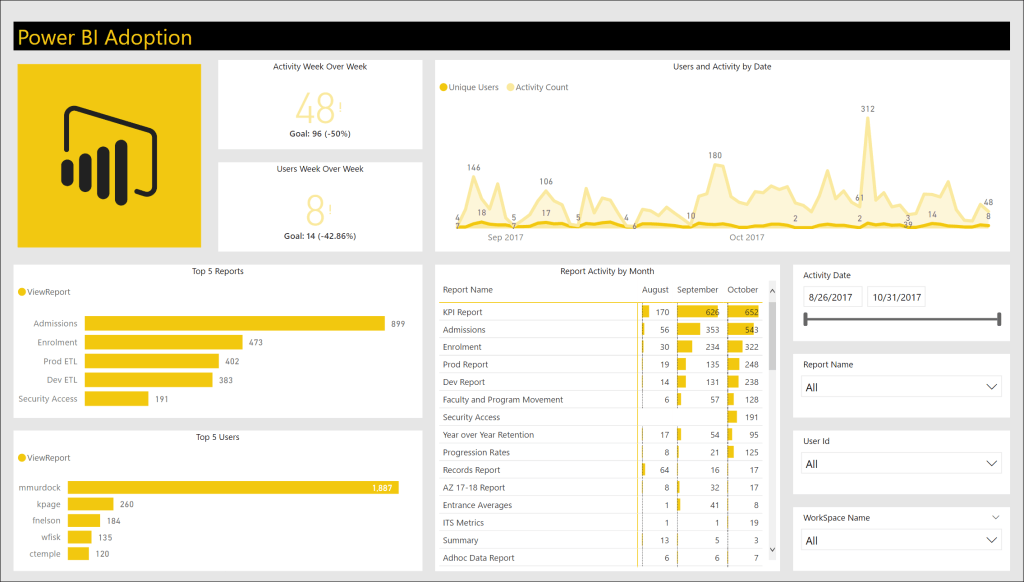The image size is (1024, 582).
Task: Click the table scrollbar down arrow
Action: point(773,550)
